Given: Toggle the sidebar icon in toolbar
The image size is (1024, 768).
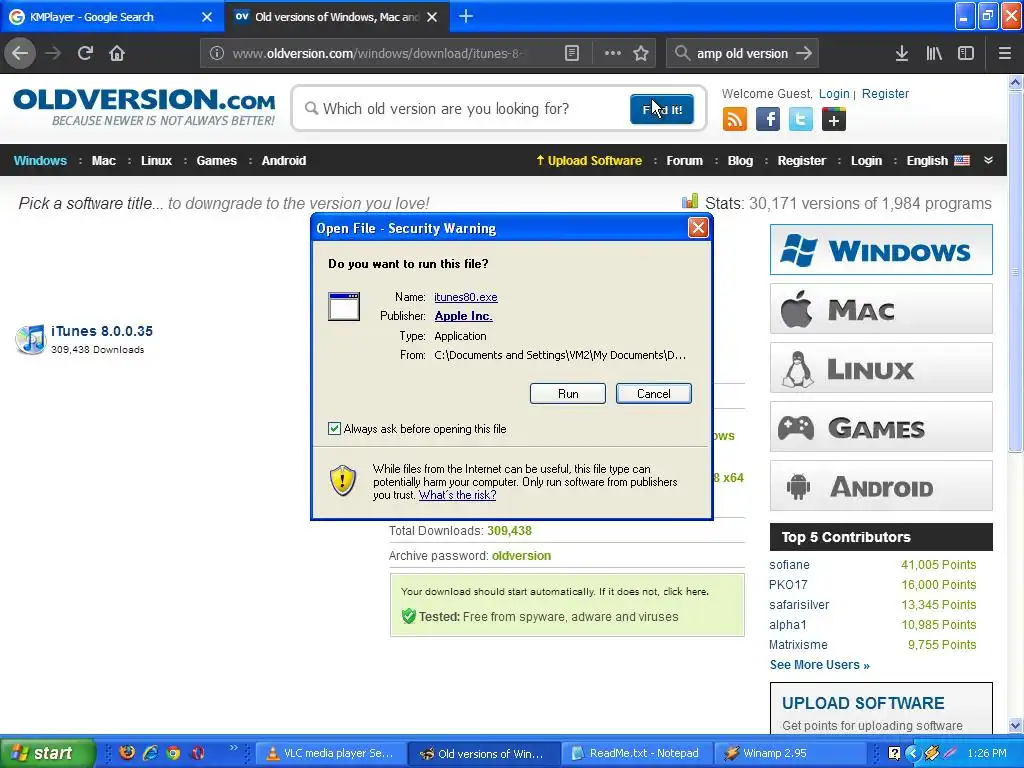Looking at the screenshot, I should pyautogui.click(x=966, y=54).
